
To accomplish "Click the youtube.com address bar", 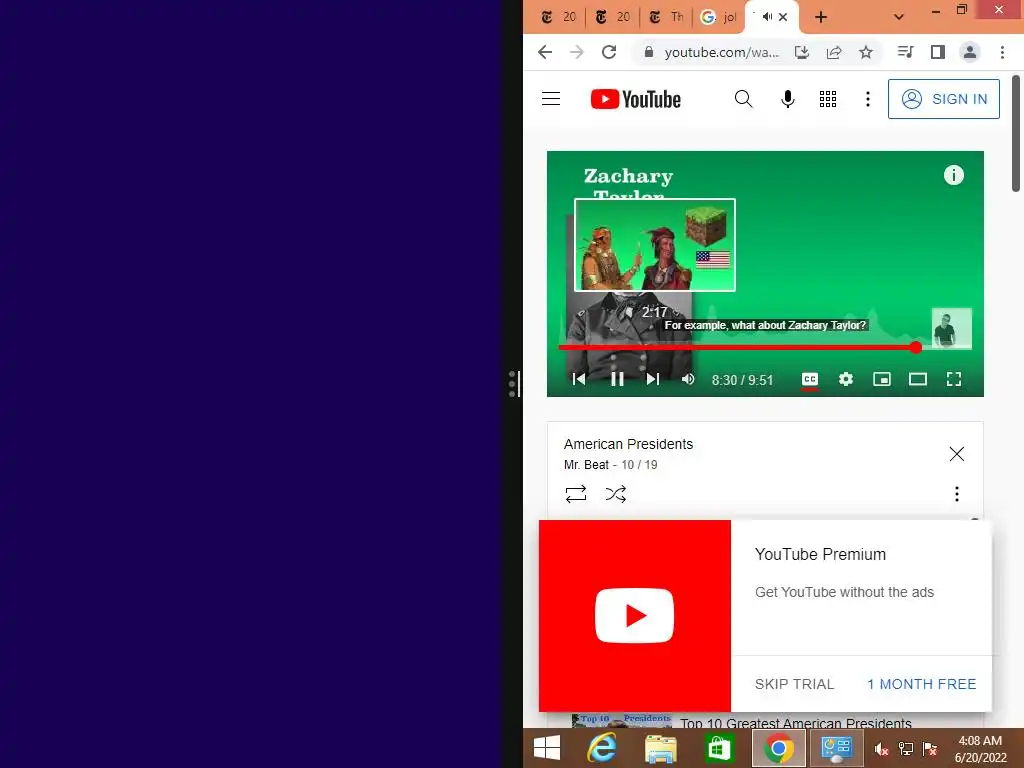I will (x=721, y=52).
